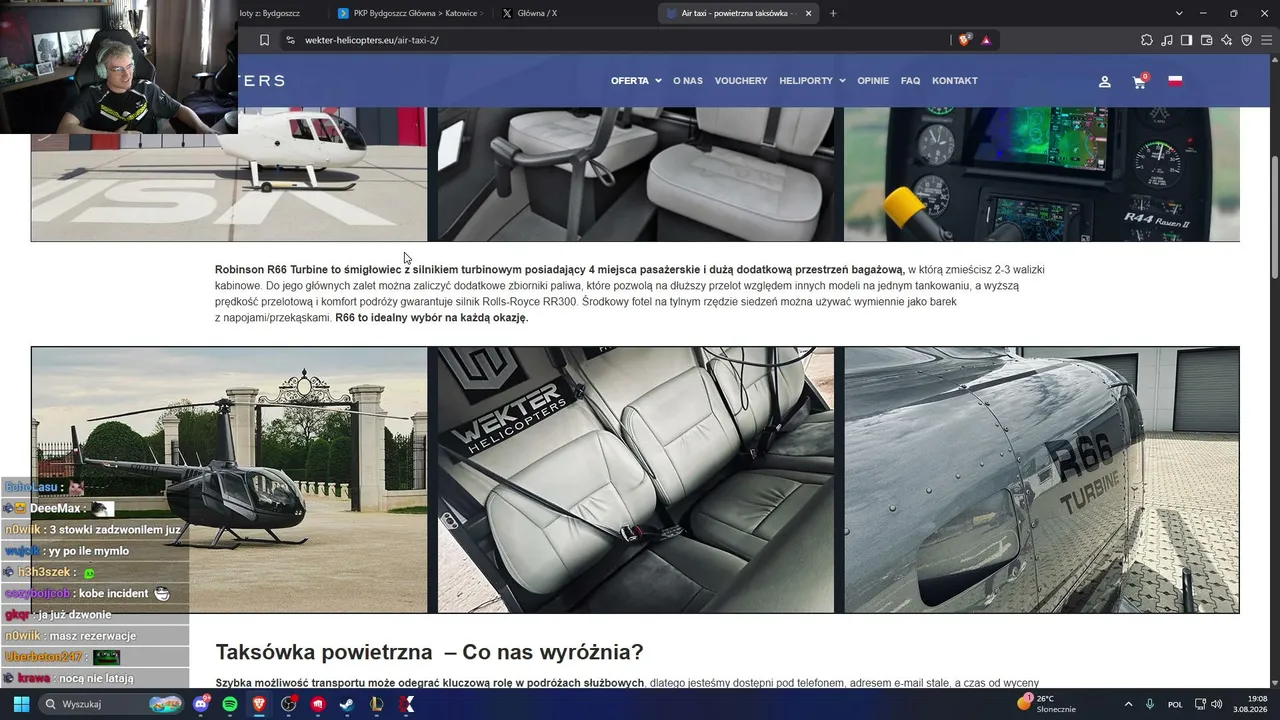Open OBS Studio from the taskbar

tap(289, 704)
